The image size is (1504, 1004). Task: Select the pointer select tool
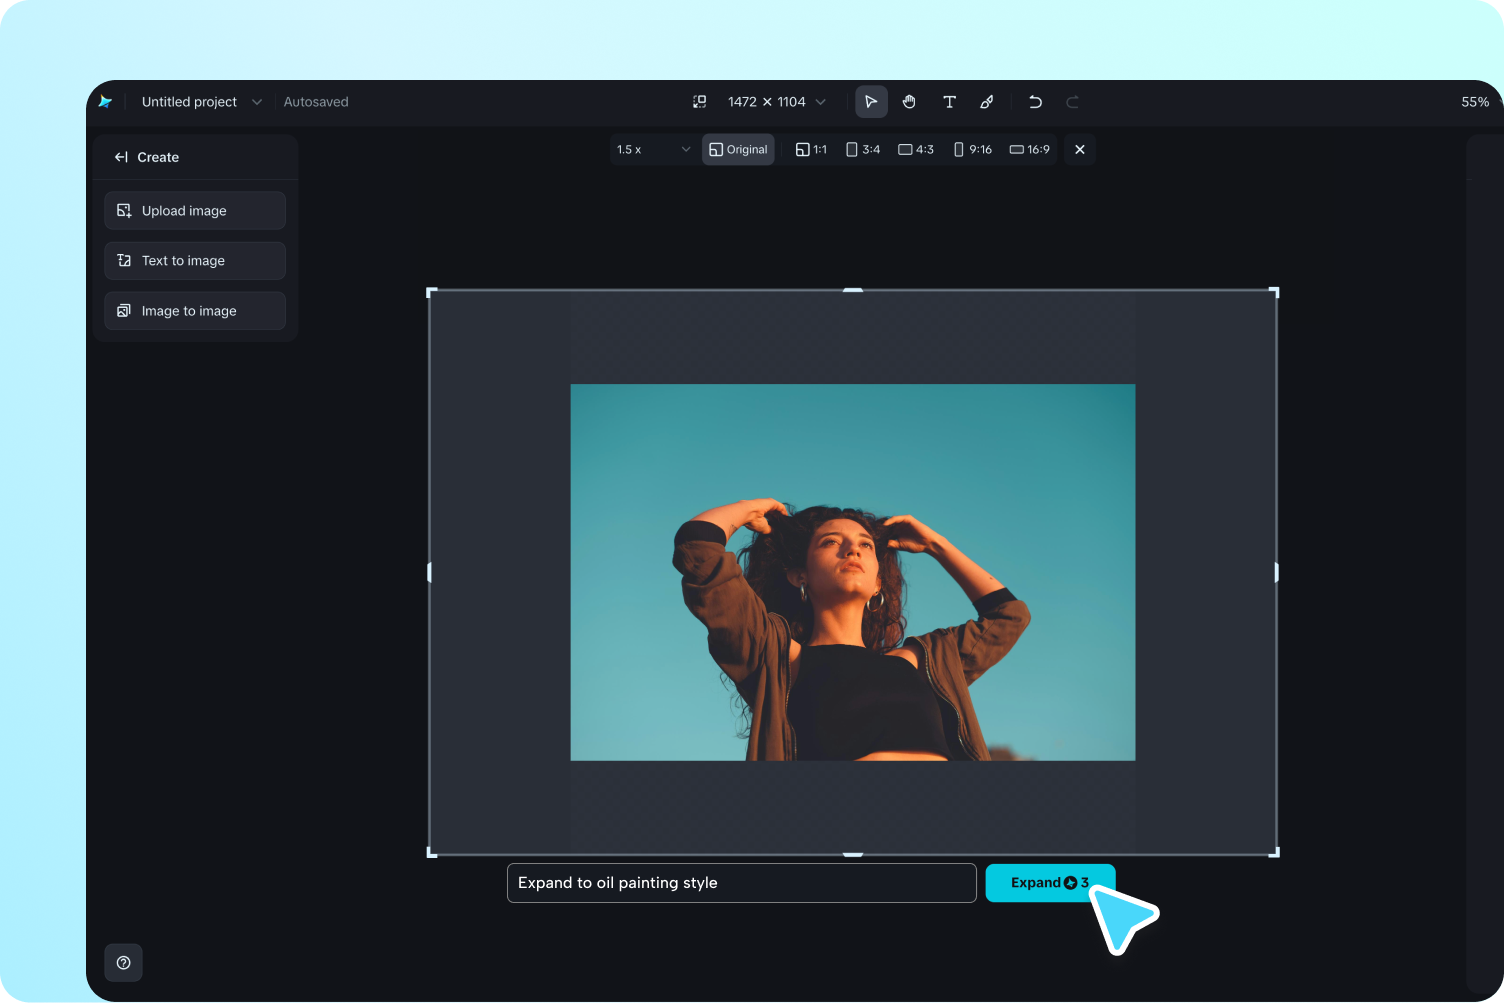871,102
